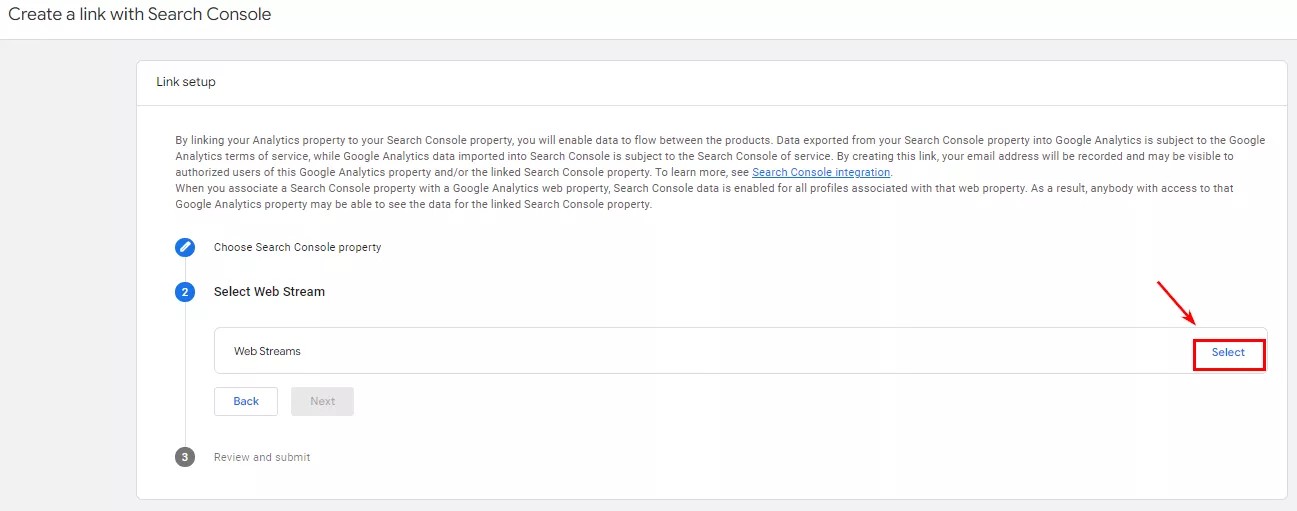Click the Link setup card header
This screenshot has height=511, width=1297.
click(x=712, y=82)
